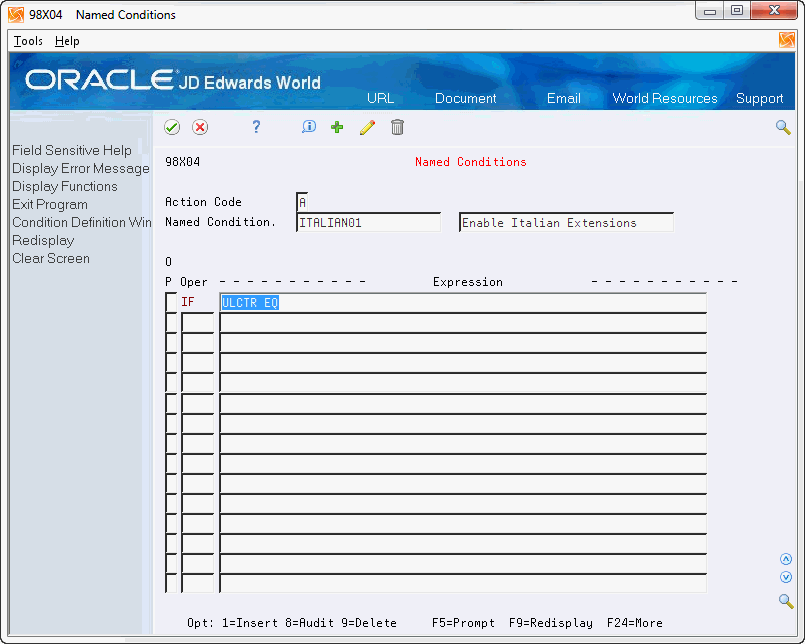Click the pencil change icon
Screen dimensions: 805x644
point(368,127)
